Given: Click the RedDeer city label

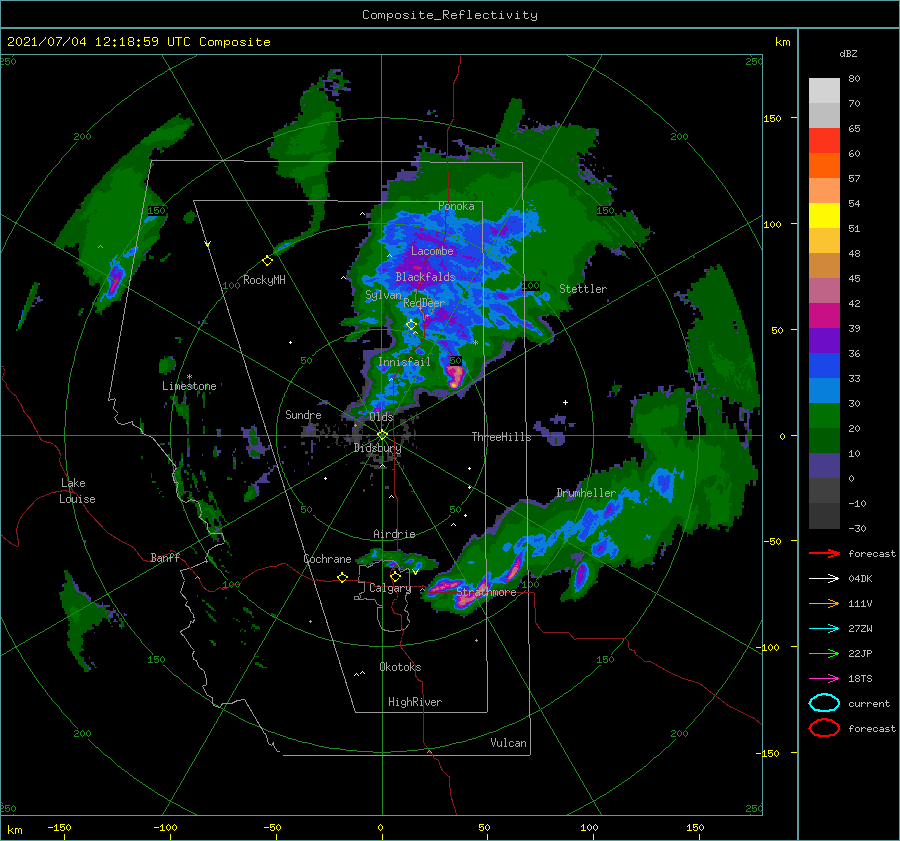Looking at the screenshot, I should (424, 303).
